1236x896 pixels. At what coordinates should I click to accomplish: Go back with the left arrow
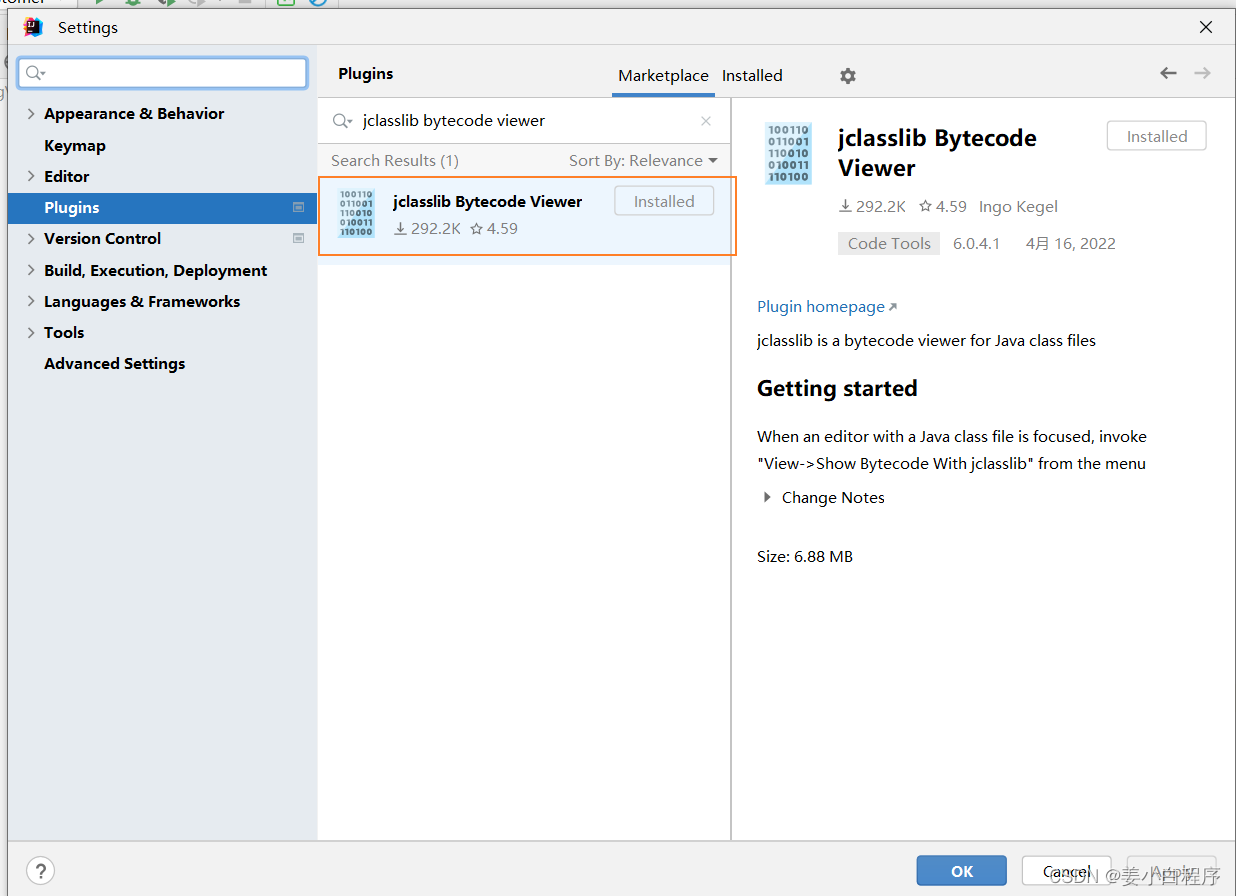click(x=1168, y=73)
